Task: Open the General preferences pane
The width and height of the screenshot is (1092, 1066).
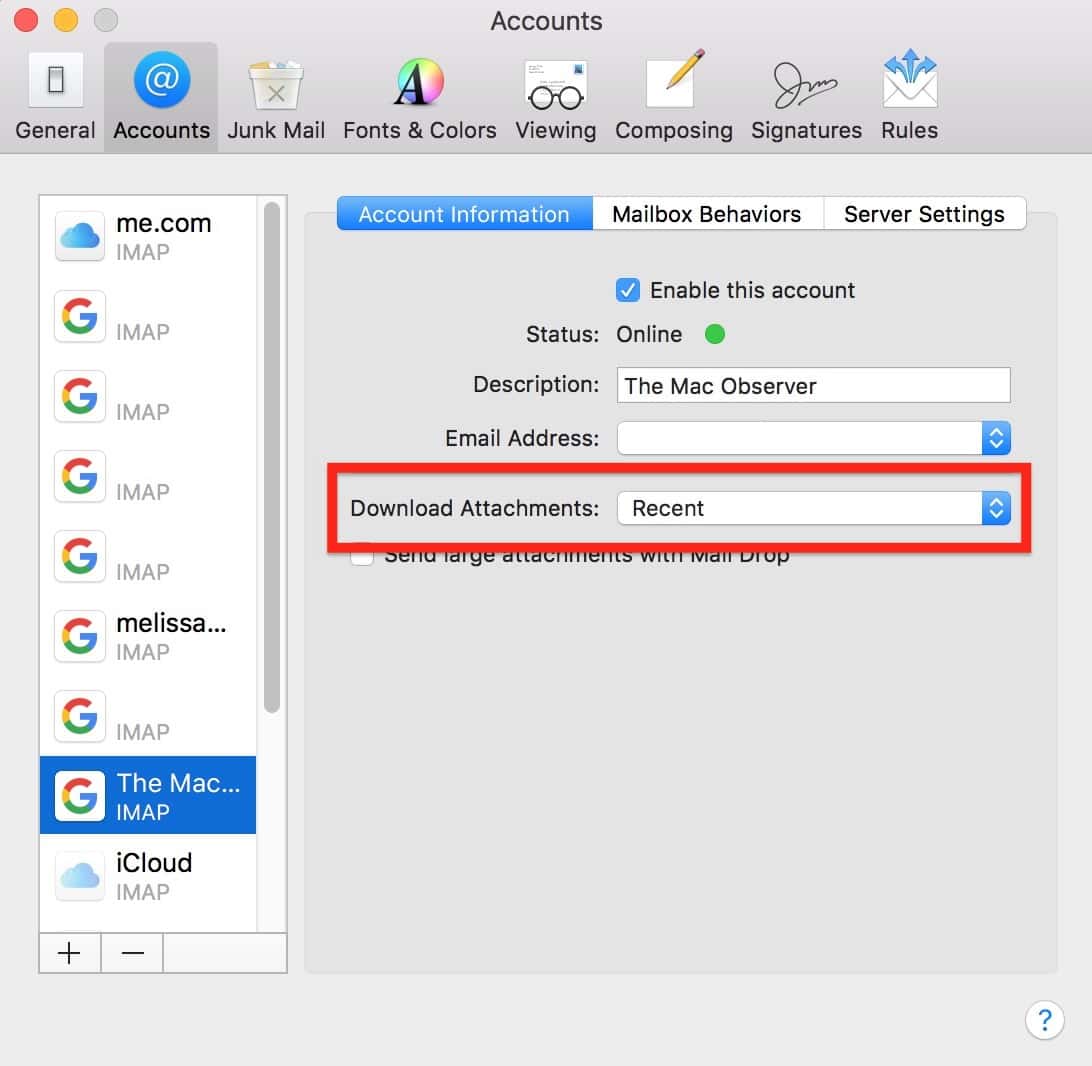Action: tap(55, 98)
